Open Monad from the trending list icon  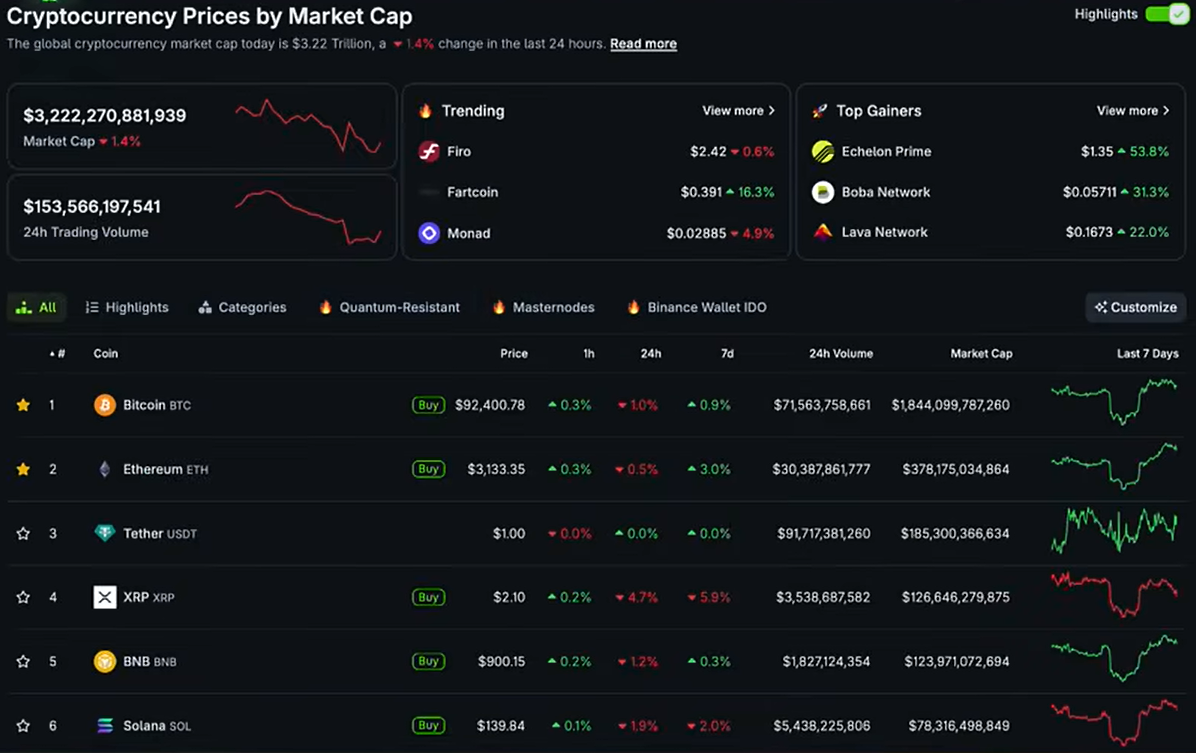429,233
